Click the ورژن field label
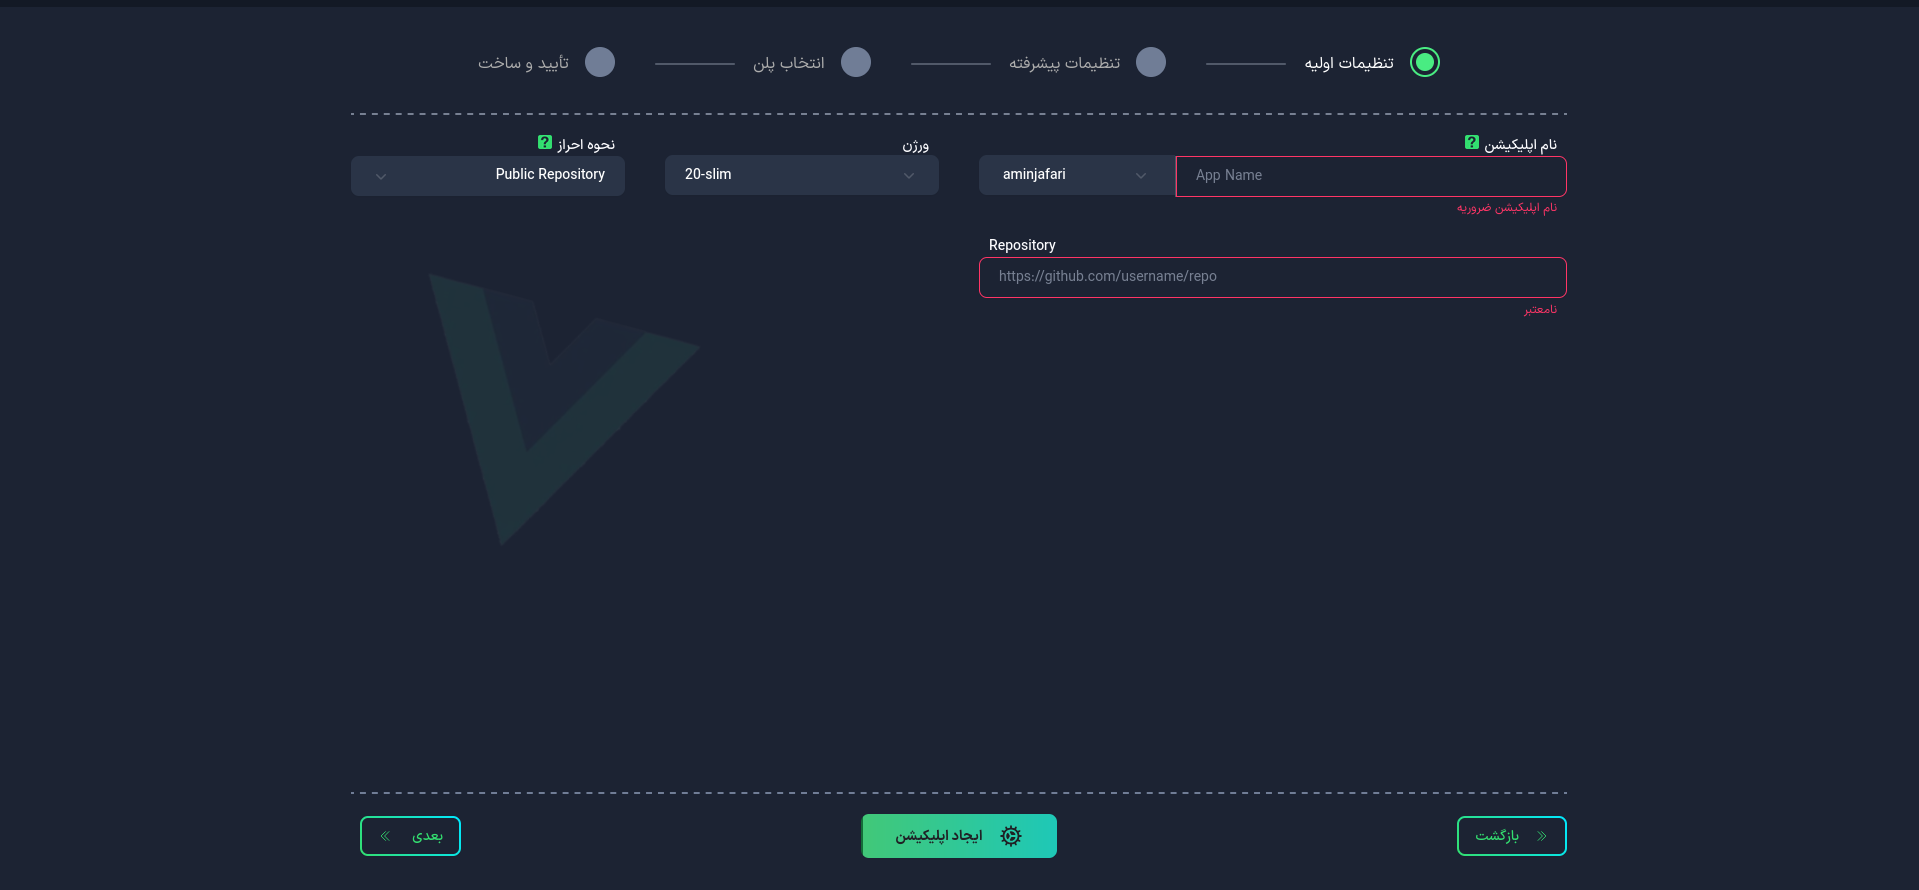 (x=915, y=146)
